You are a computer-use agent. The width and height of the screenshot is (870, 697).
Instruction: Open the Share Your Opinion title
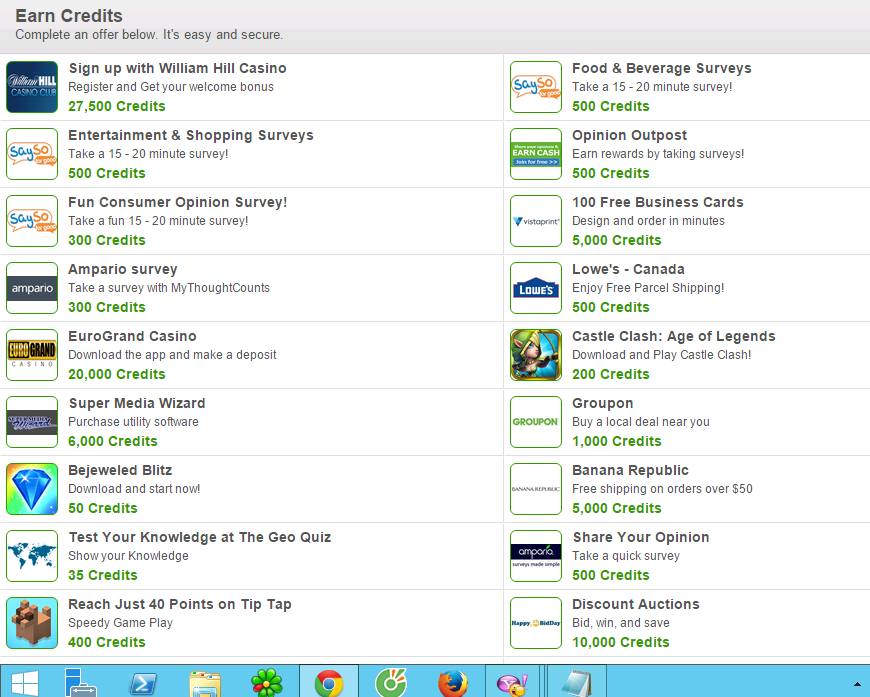641,537
